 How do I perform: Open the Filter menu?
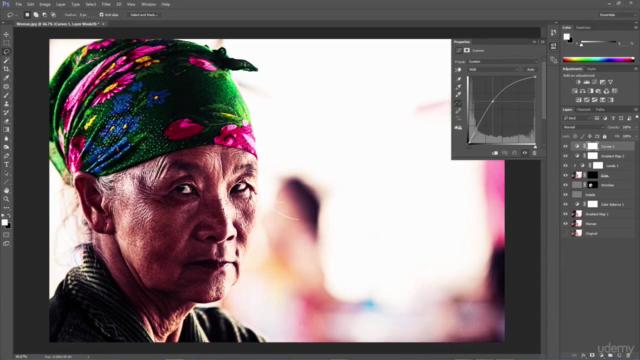click(106, 4)
